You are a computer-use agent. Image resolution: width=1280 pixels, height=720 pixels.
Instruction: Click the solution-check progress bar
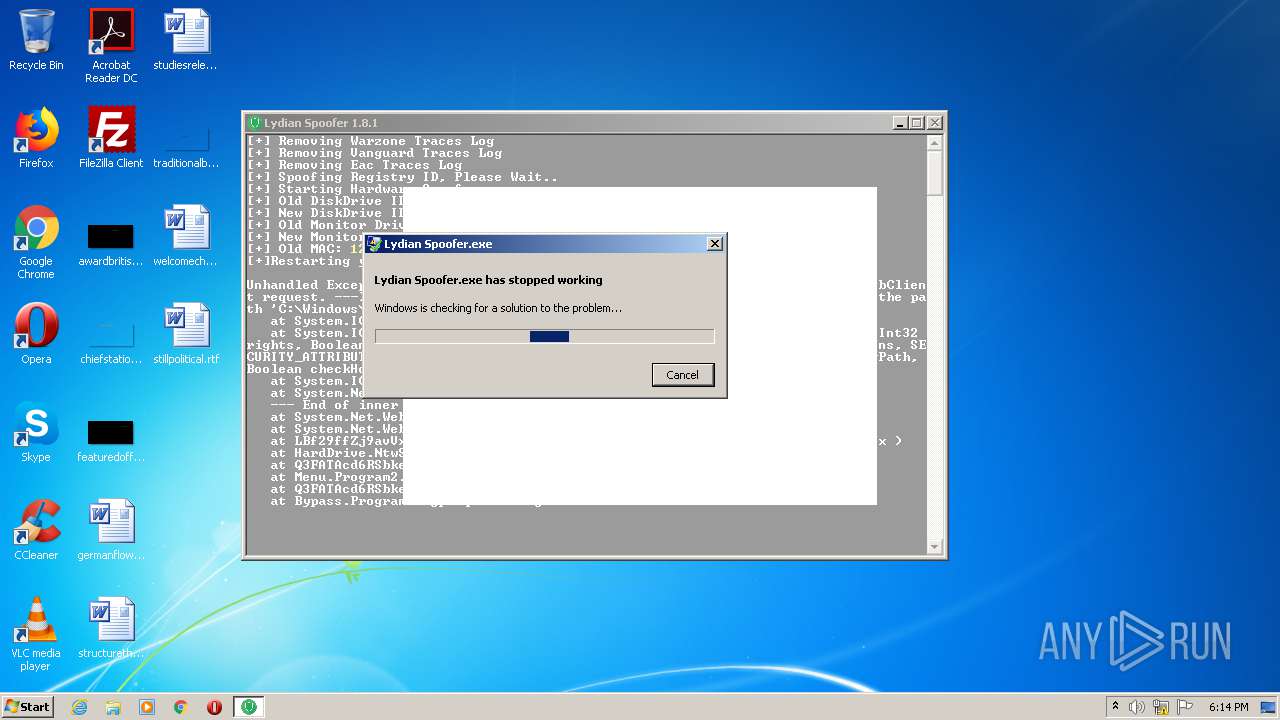pyautogui.click(x=545, y=337)
